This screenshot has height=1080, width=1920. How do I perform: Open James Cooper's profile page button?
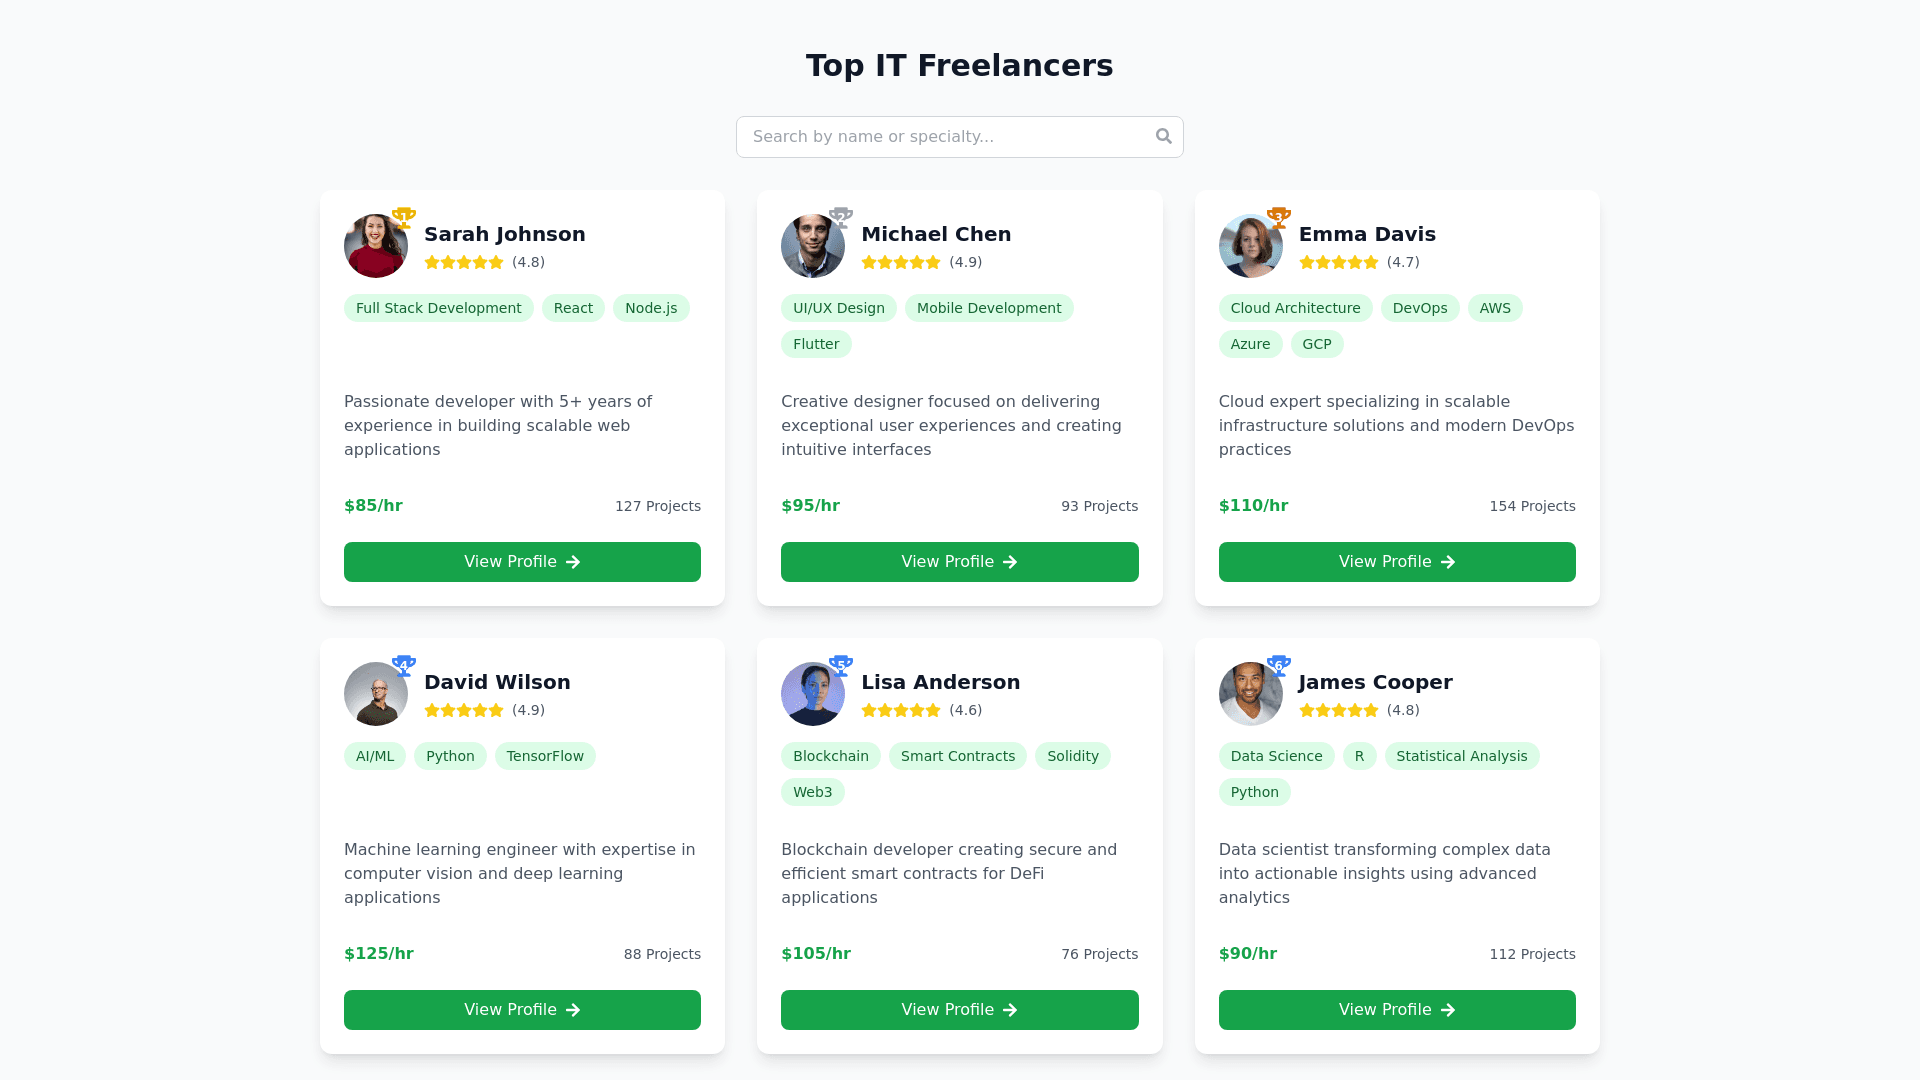tap(1397, 1010)
